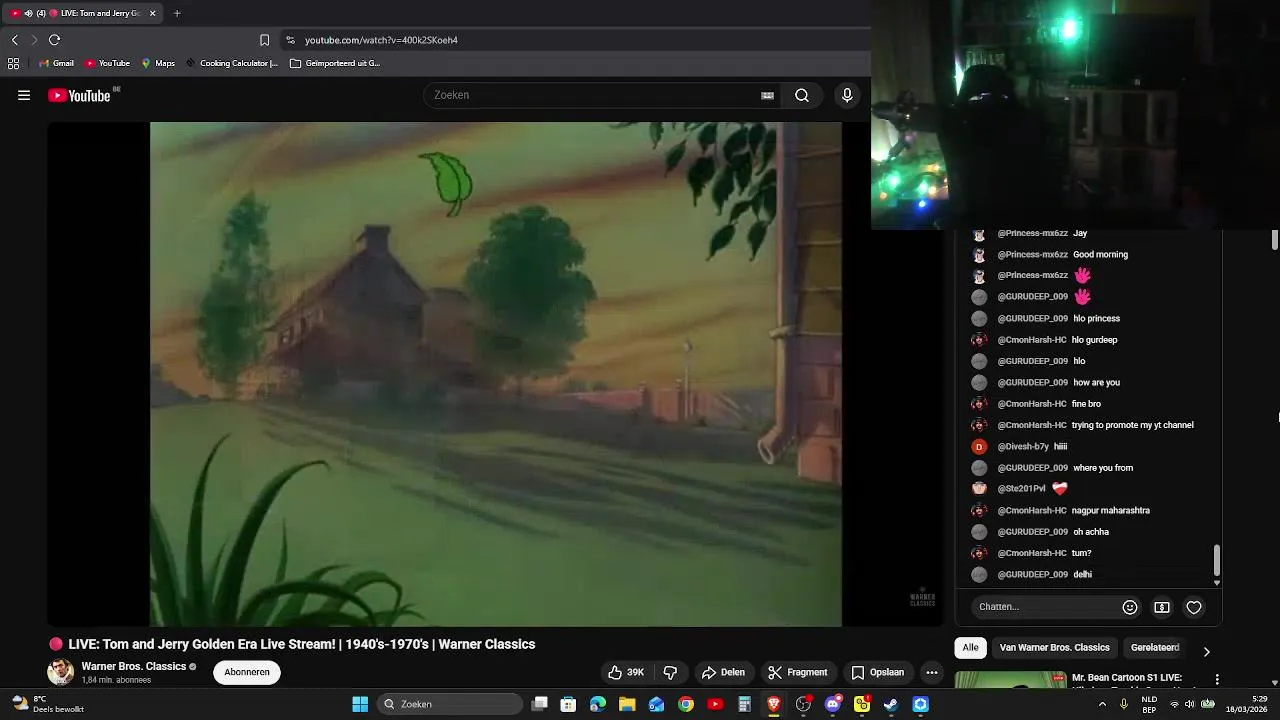This screenshot has height=720, width=1280.
Task: Start voice search with the microphone icon
Action: (x=847, y=95)
